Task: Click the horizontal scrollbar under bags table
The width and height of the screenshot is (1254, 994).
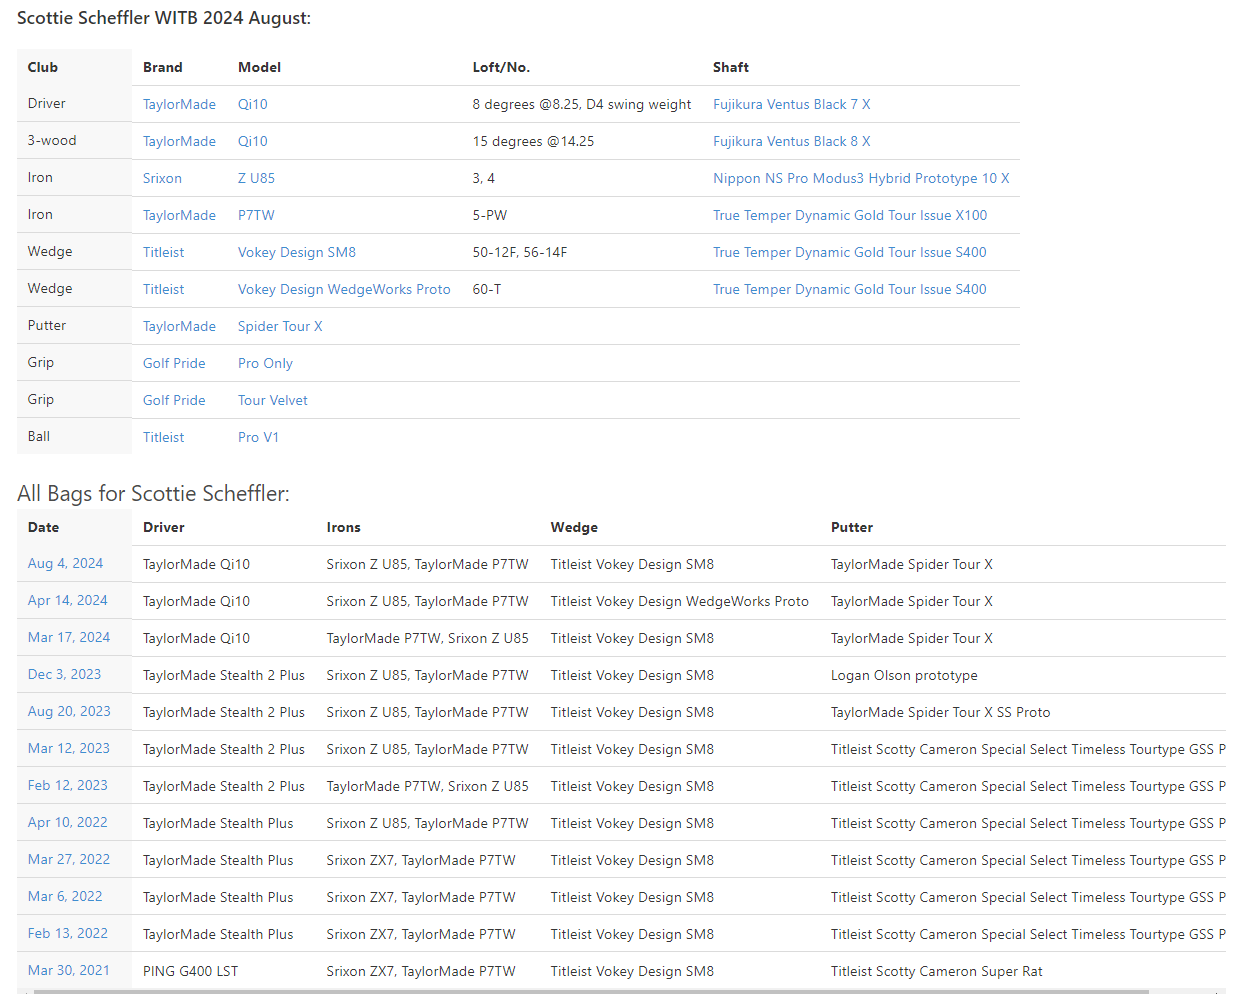Action: (590, 991)
